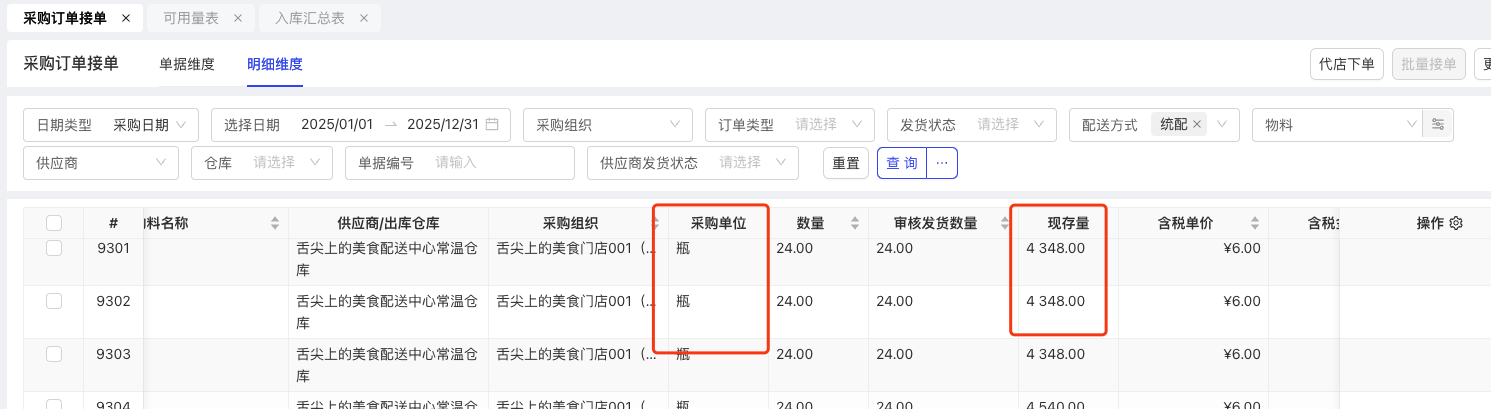Click the calendar icon in date range
The height and width of the screenshot is (409, 1491).
pyautogui.click(x=492, y=125)
